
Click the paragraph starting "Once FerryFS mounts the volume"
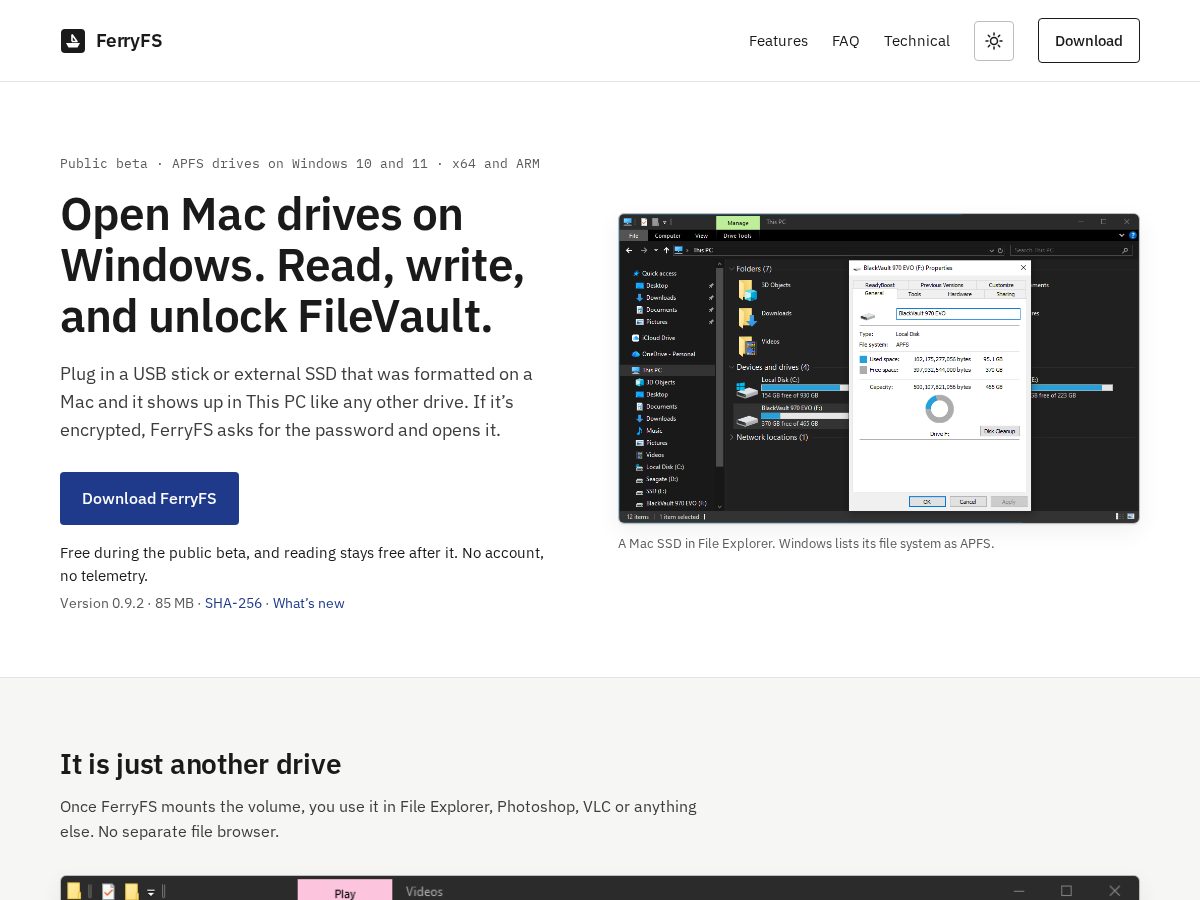[x=378, y=819]
